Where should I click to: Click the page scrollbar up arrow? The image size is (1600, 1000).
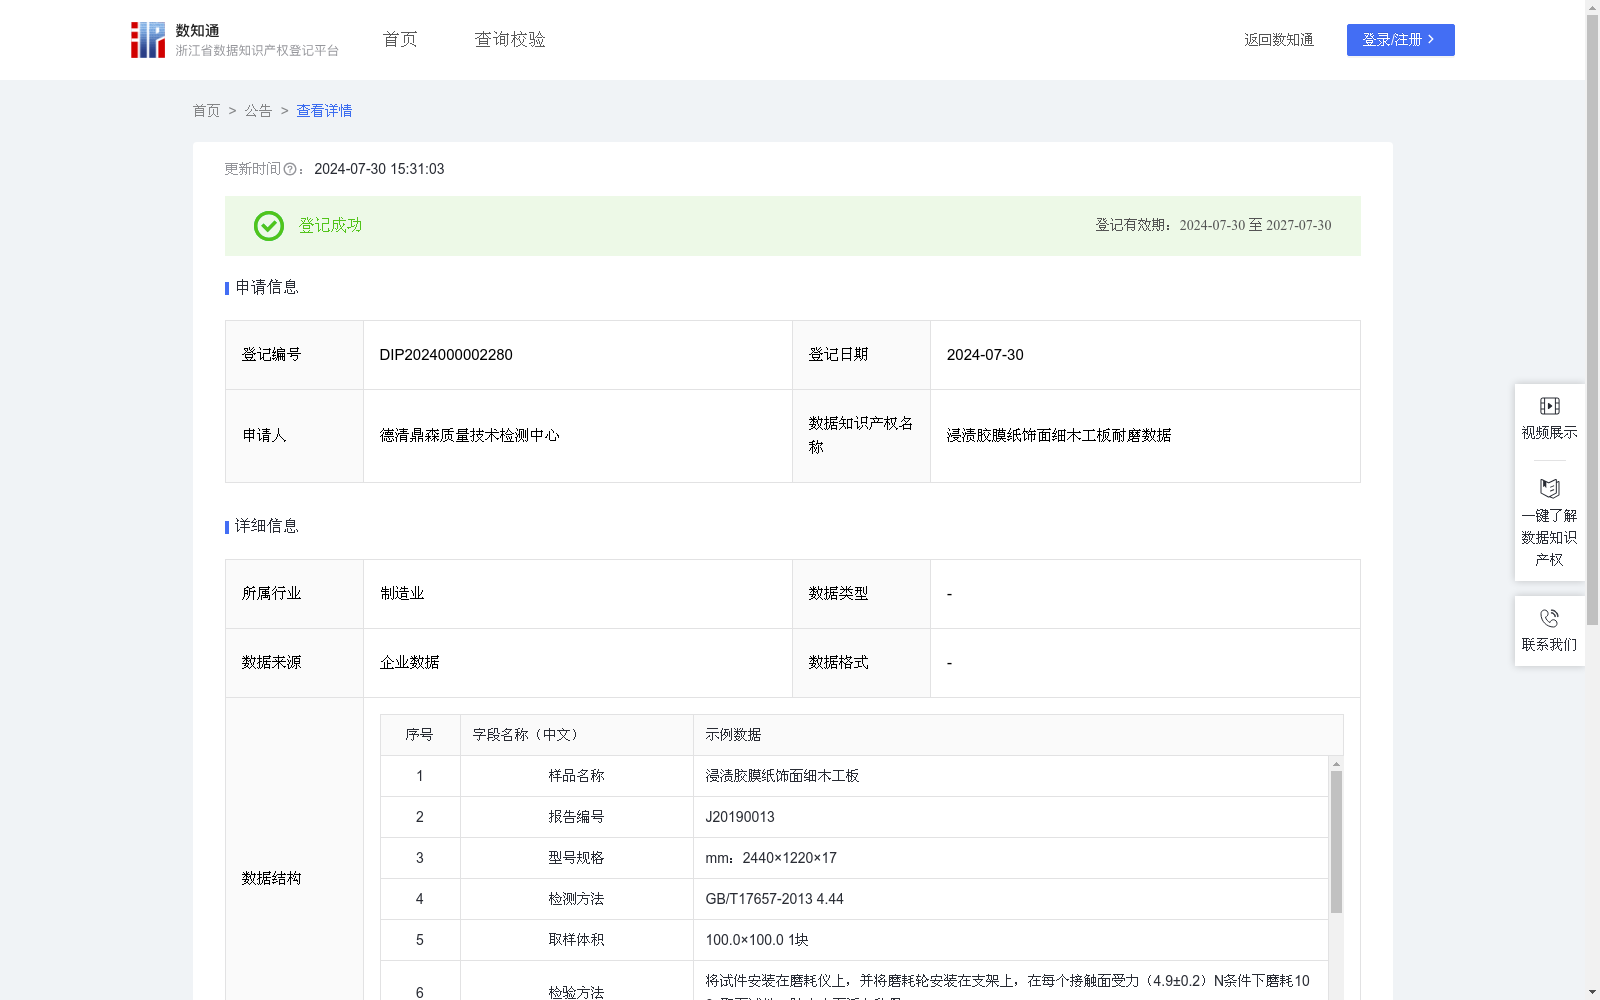pyautogui.click(x=1592, y=7)
